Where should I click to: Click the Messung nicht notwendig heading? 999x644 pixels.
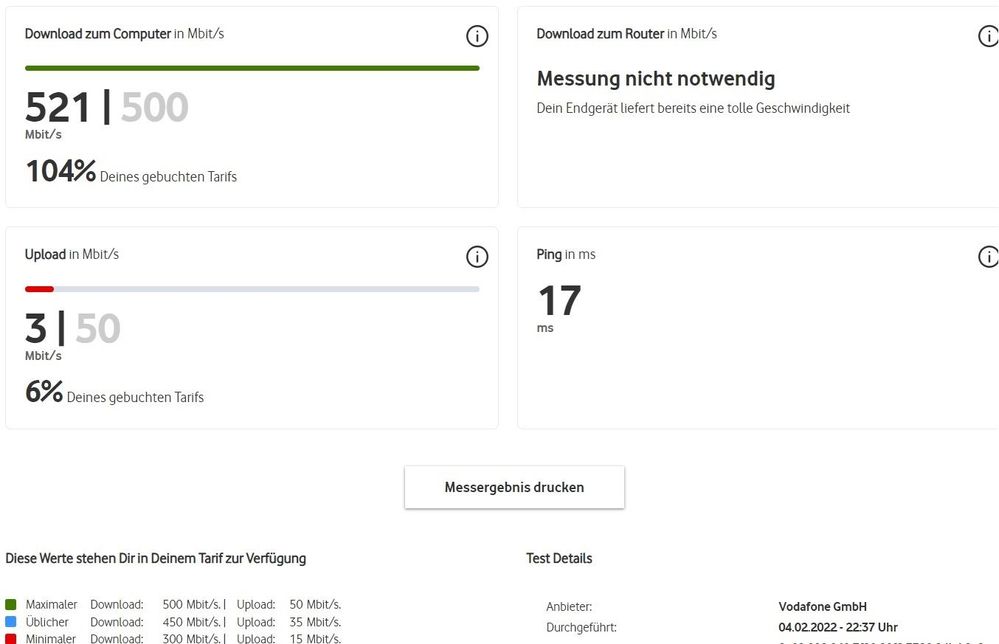click(655, 79)
